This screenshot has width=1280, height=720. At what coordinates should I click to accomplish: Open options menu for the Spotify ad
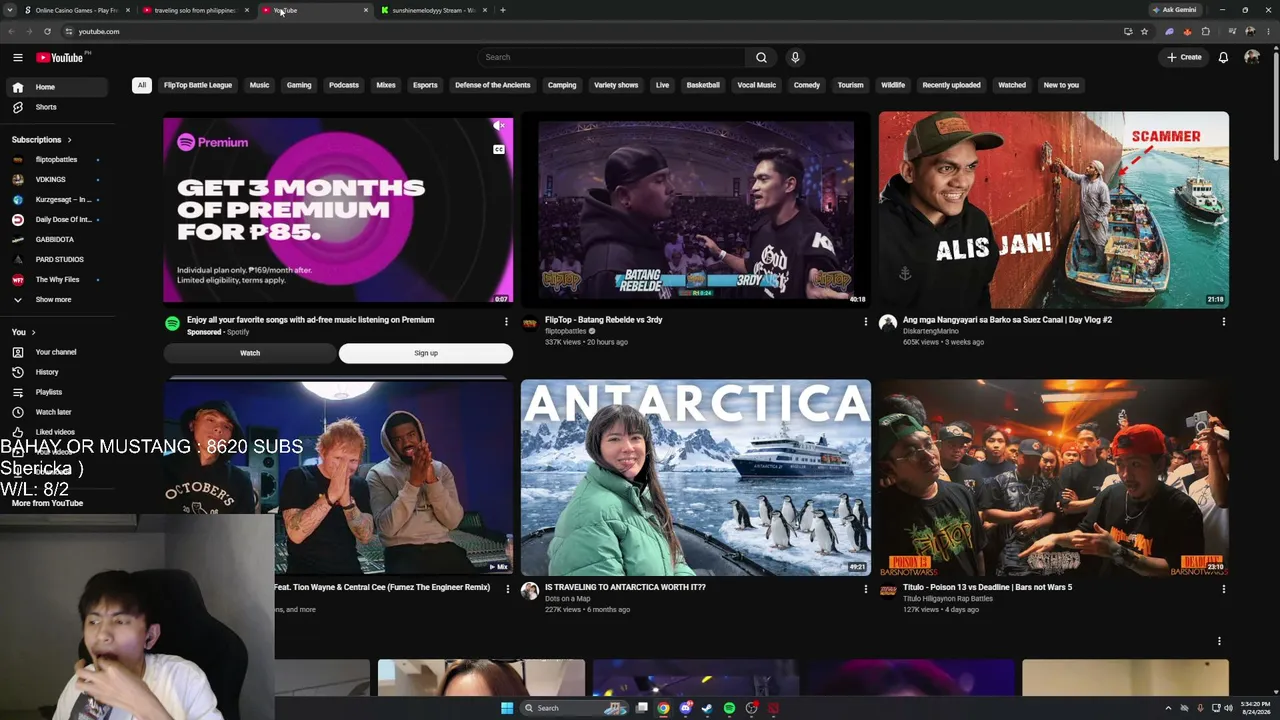click(506, 322)
